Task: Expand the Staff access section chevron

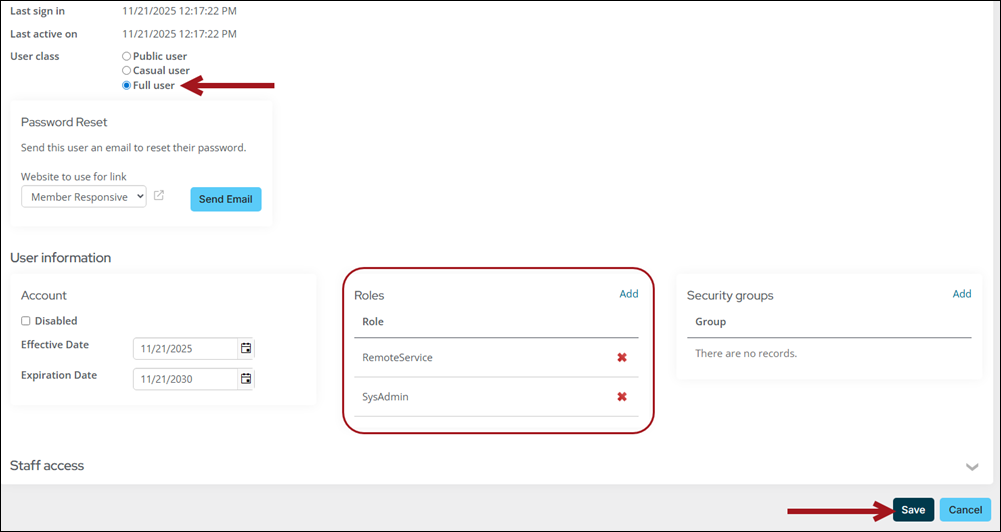Action: coord(971,466)
